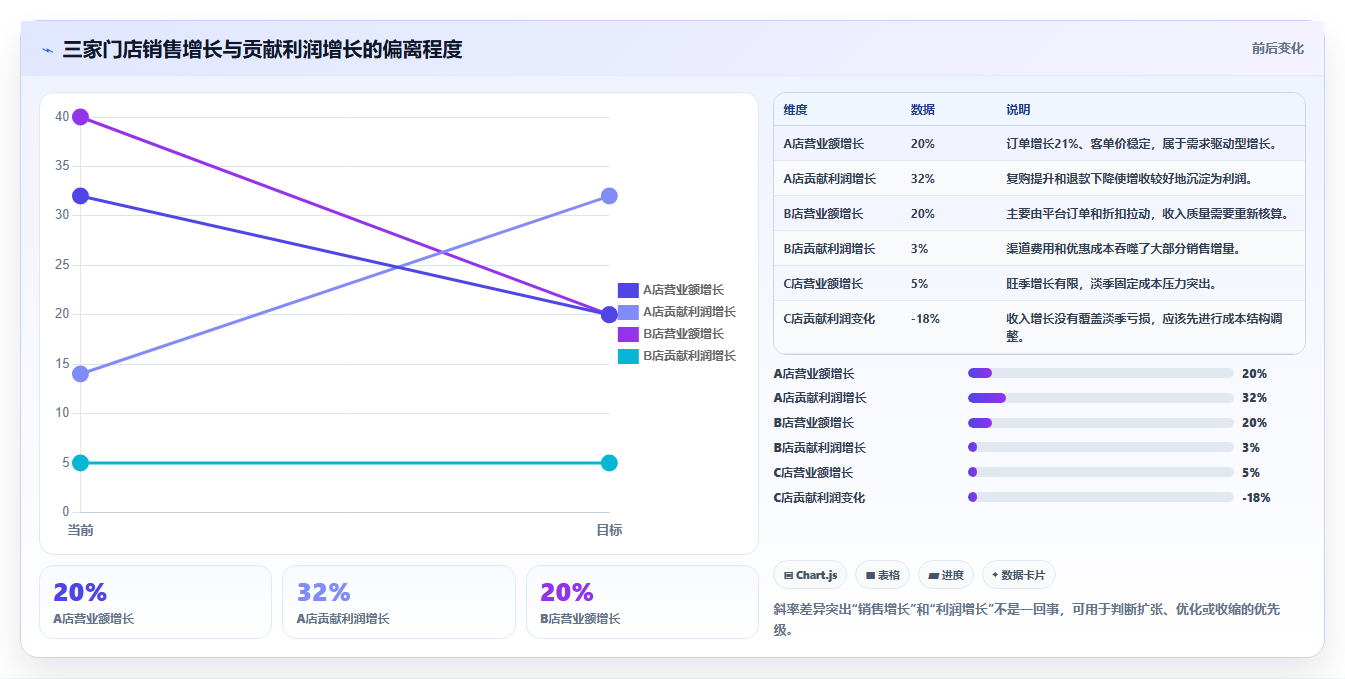Toggle the A店贡献利润增长 legend swatch
Viewport: 1345px width, 679px height.
click(x=628, y=312)
